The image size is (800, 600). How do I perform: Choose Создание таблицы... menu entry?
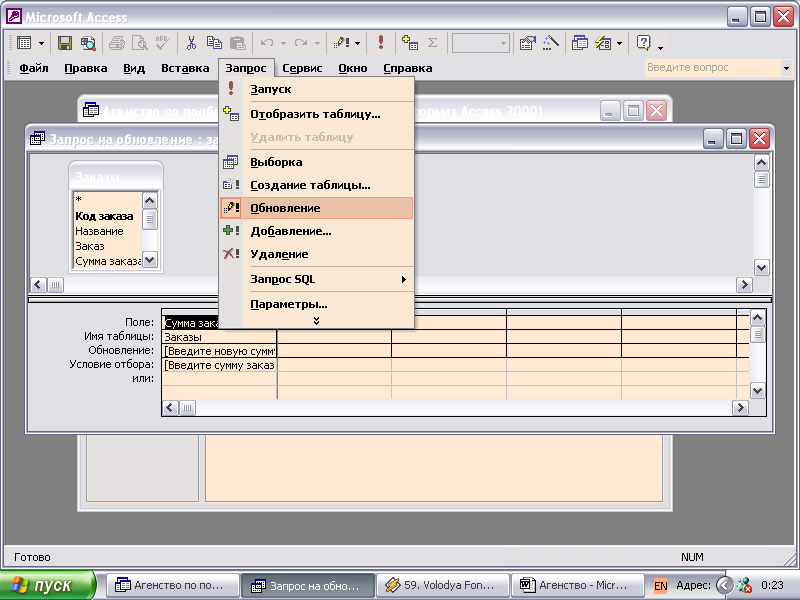coord(310,185)
